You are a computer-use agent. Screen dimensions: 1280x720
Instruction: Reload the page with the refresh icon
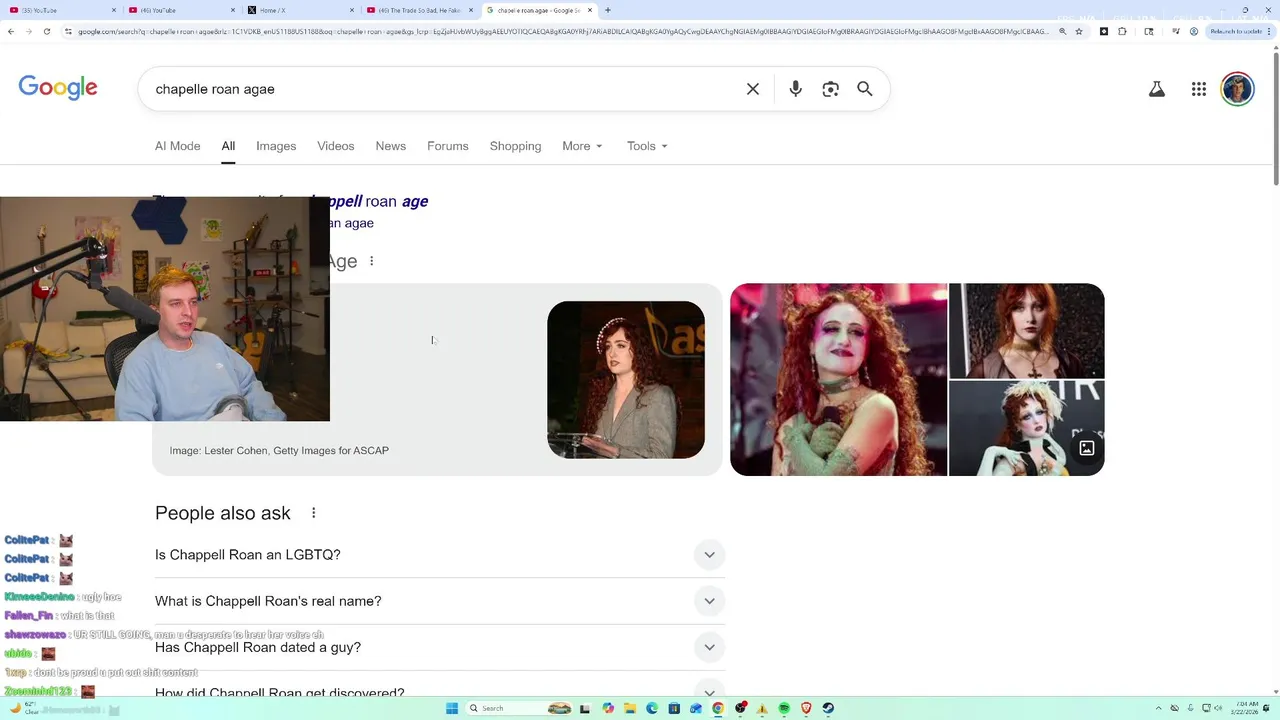46,31
